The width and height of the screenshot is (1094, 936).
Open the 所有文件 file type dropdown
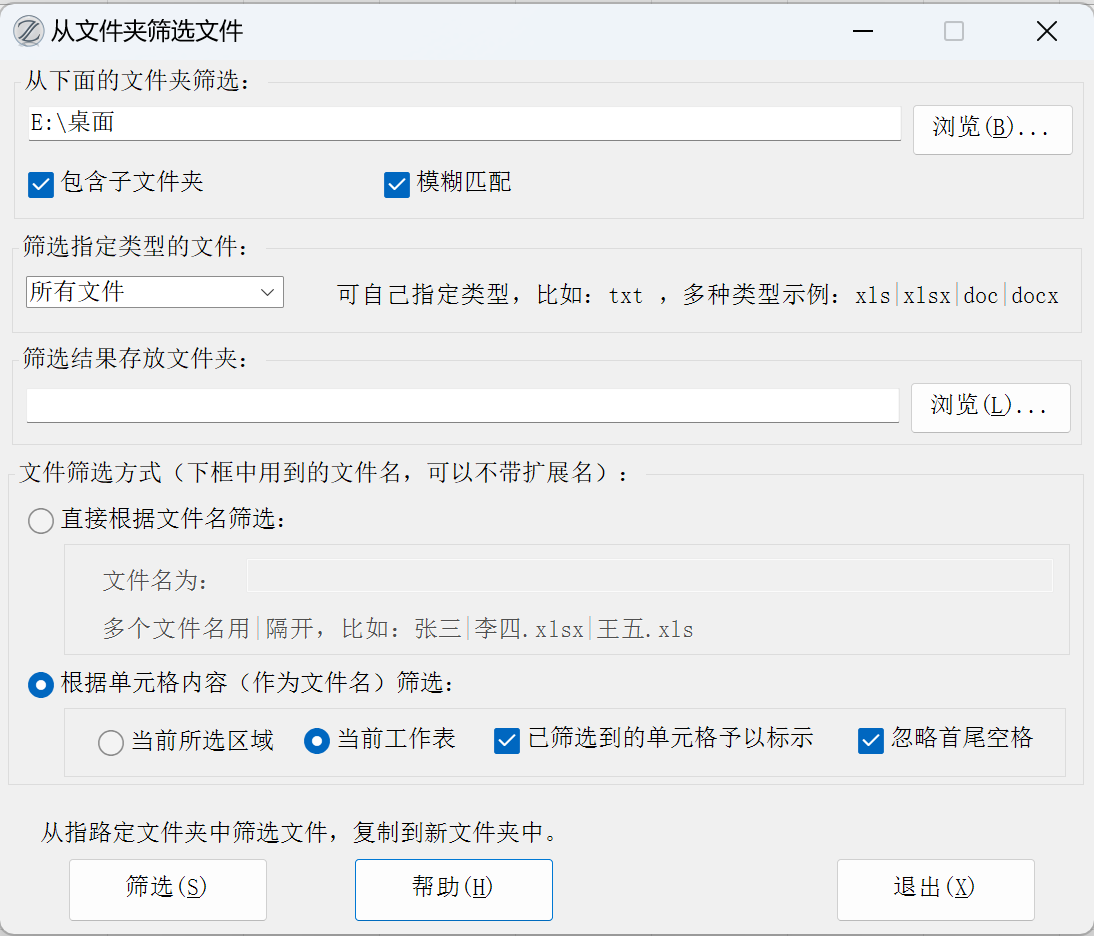coord(154,292)
